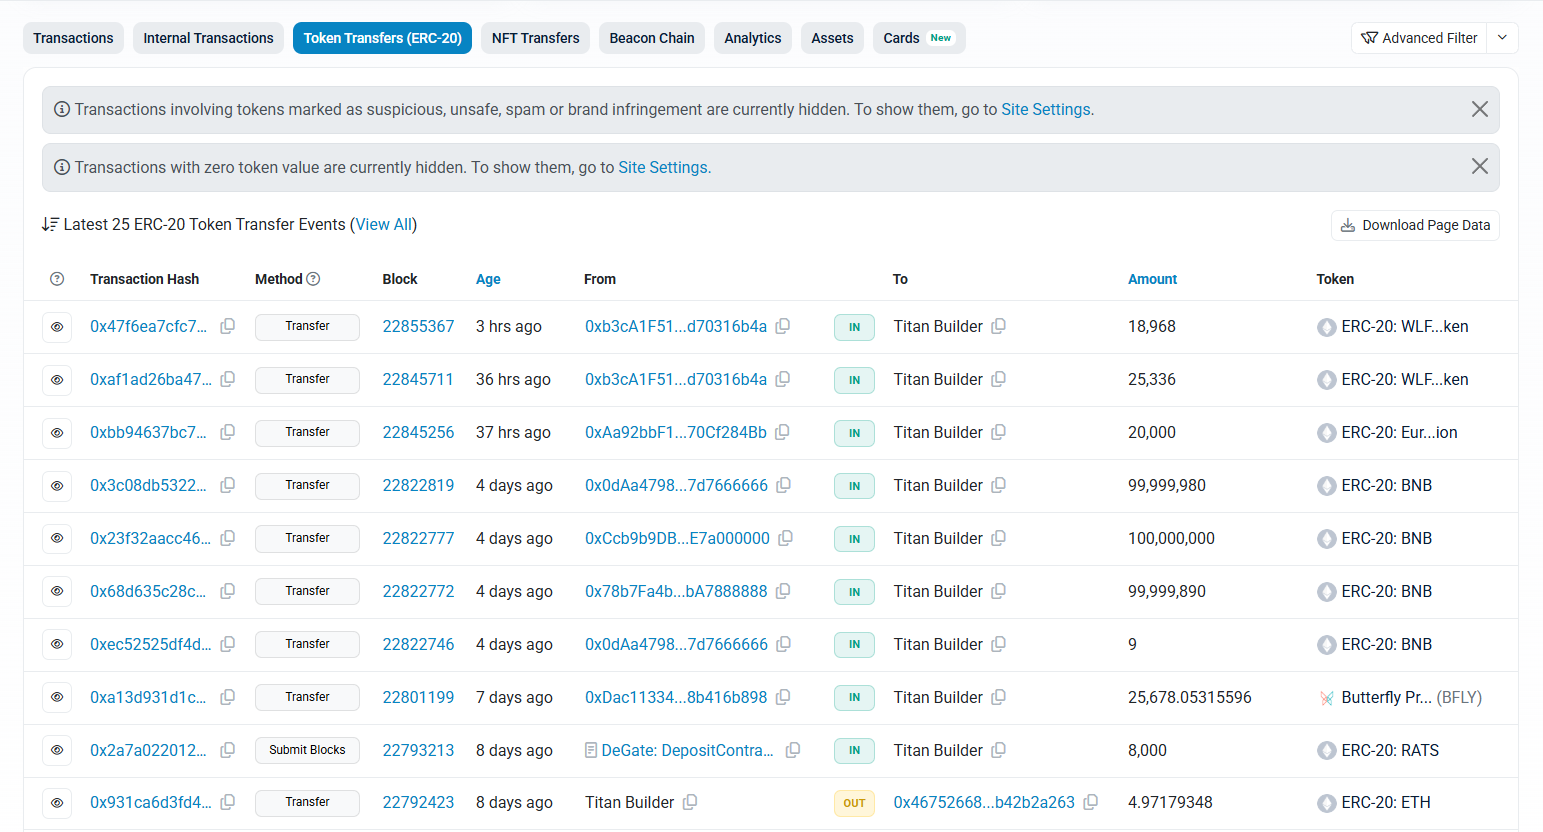Click amount 25,678.05315596
This screenshot has width=1543, height=832.
pos(1189,697)
